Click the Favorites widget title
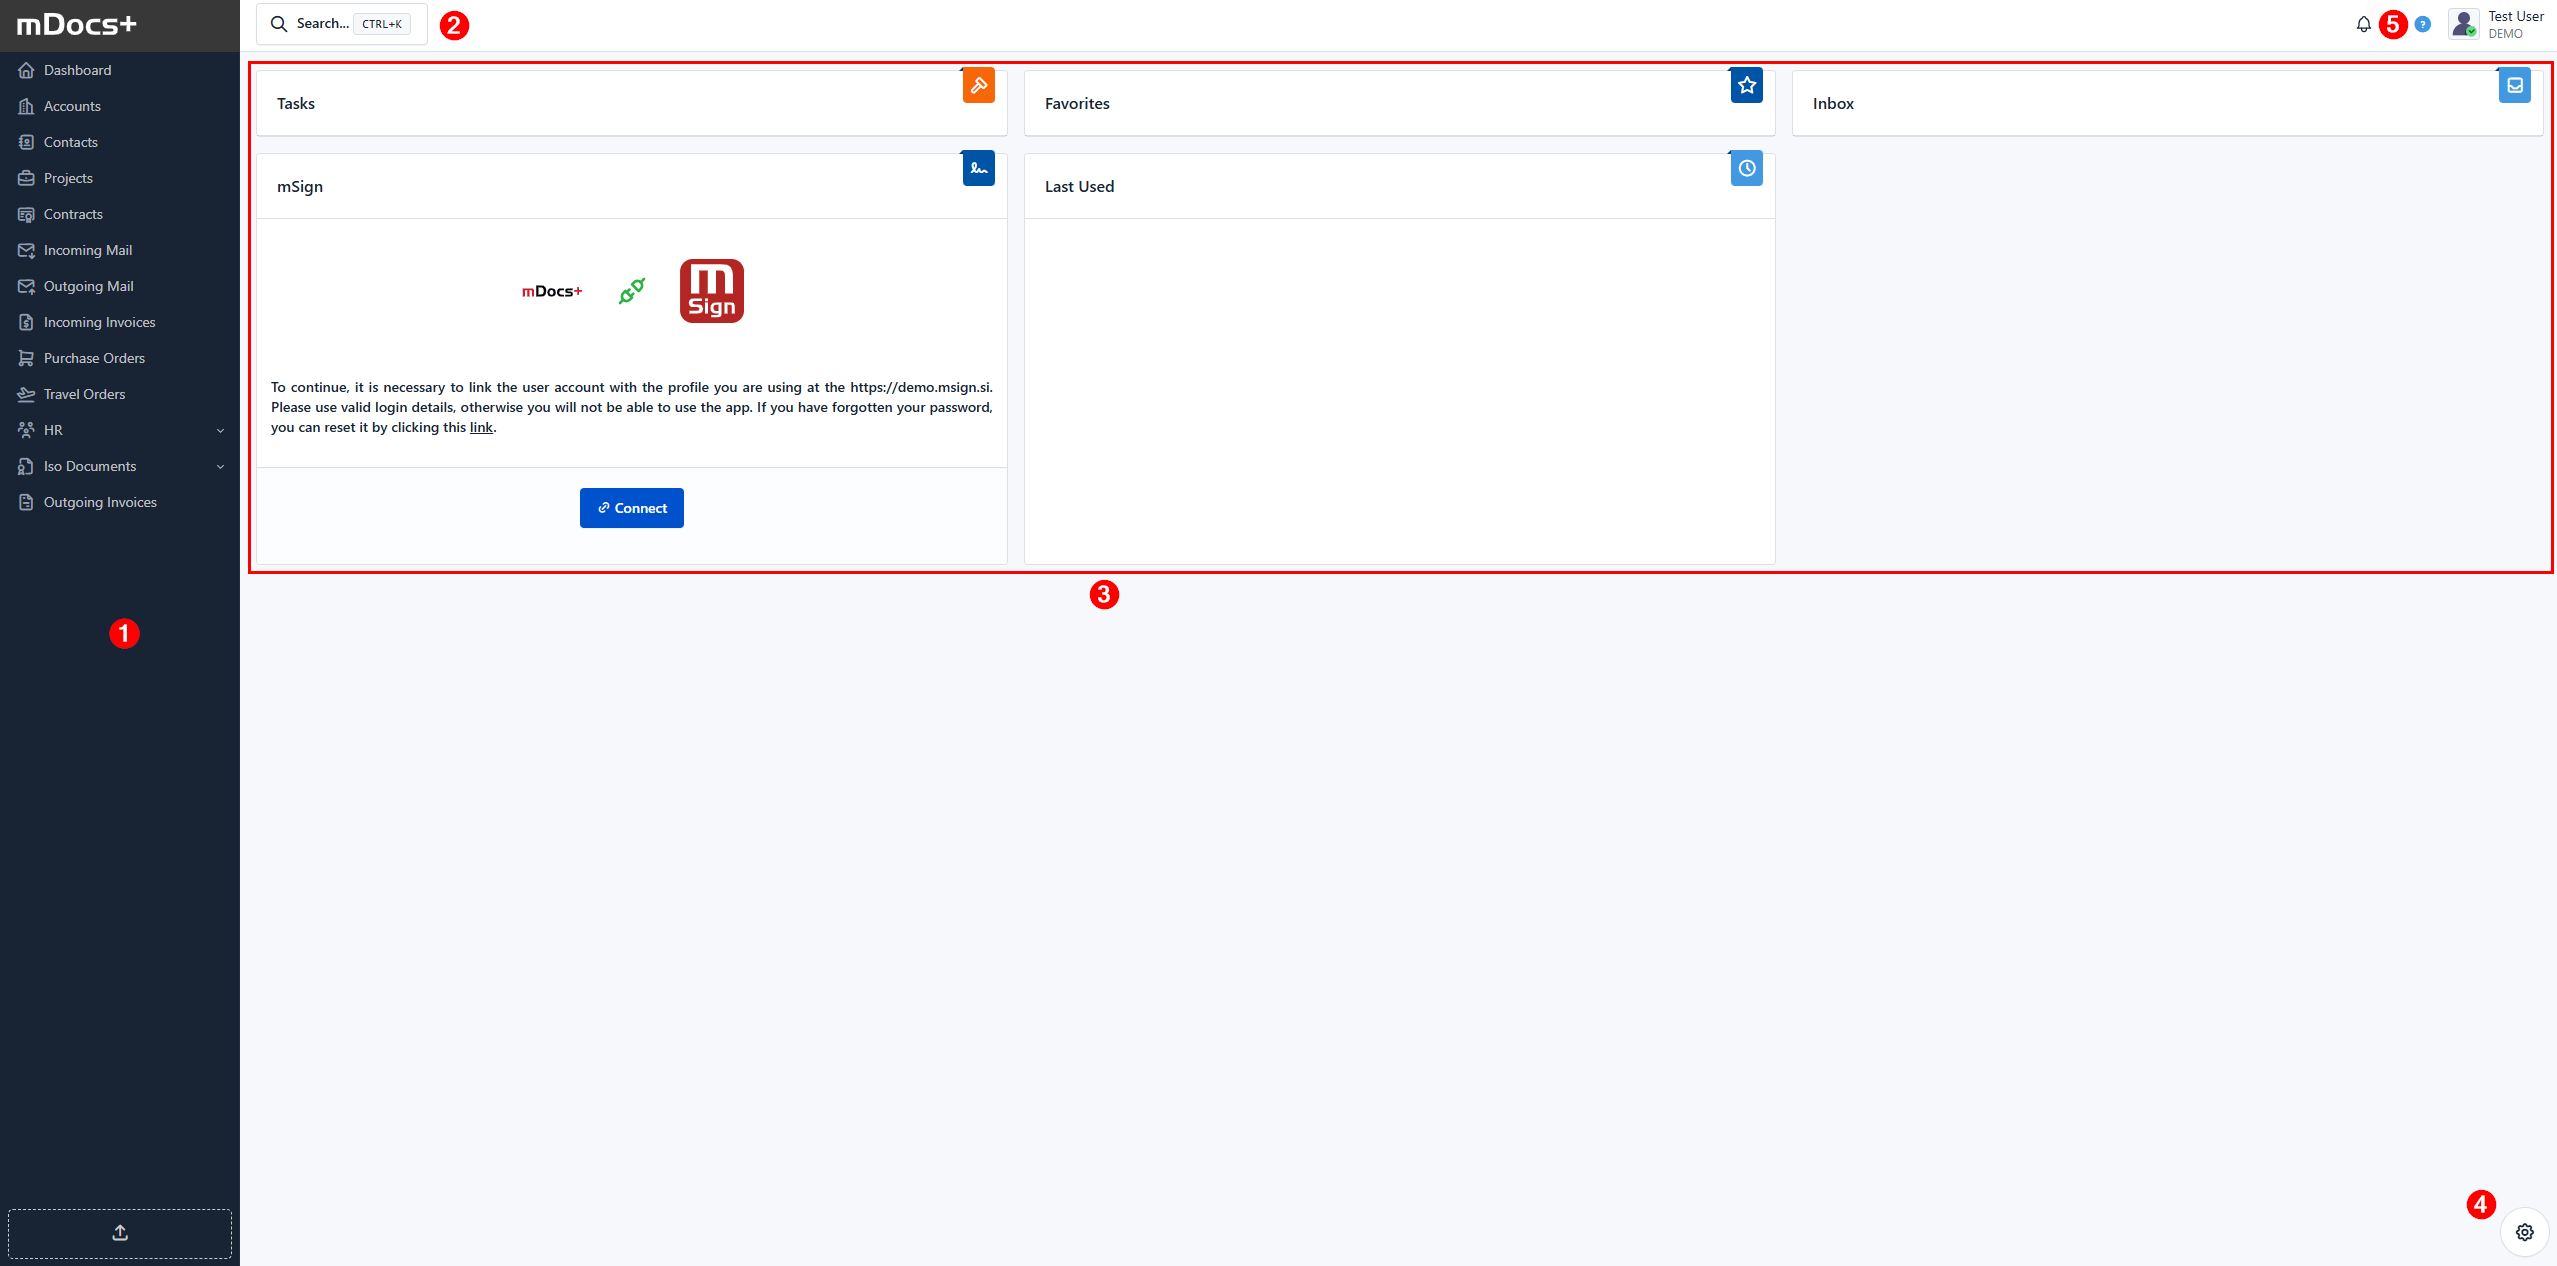 tap(1077, 103)
